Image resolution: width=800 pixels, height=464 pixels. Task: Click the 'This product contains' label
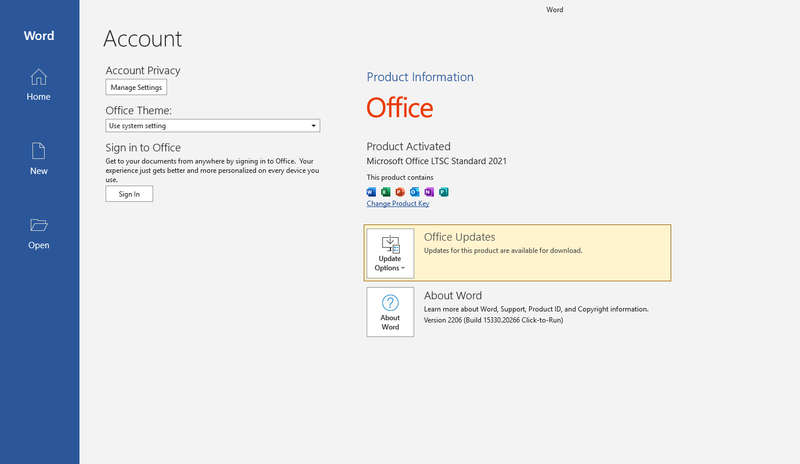coord(400,177)
